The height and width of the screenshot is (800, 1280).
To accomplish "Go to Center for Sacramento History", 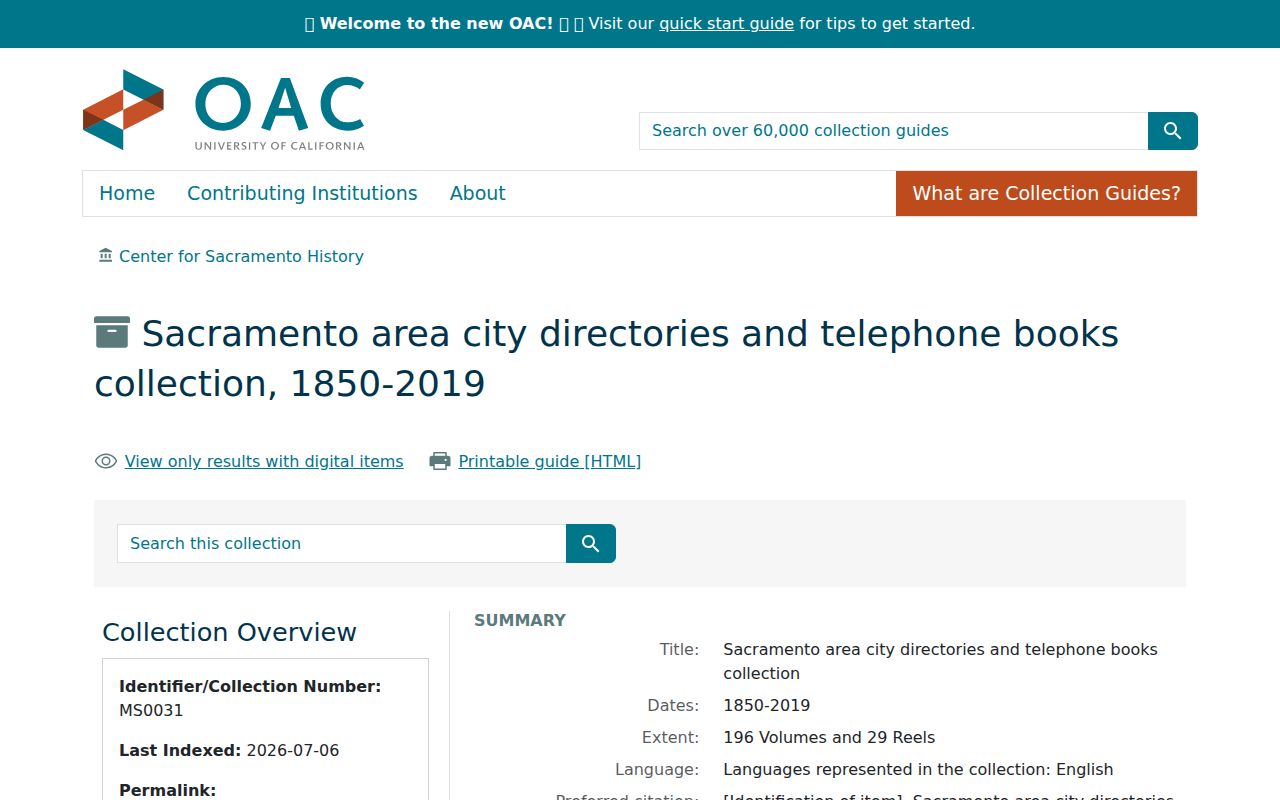I will (x=241, y=256).
